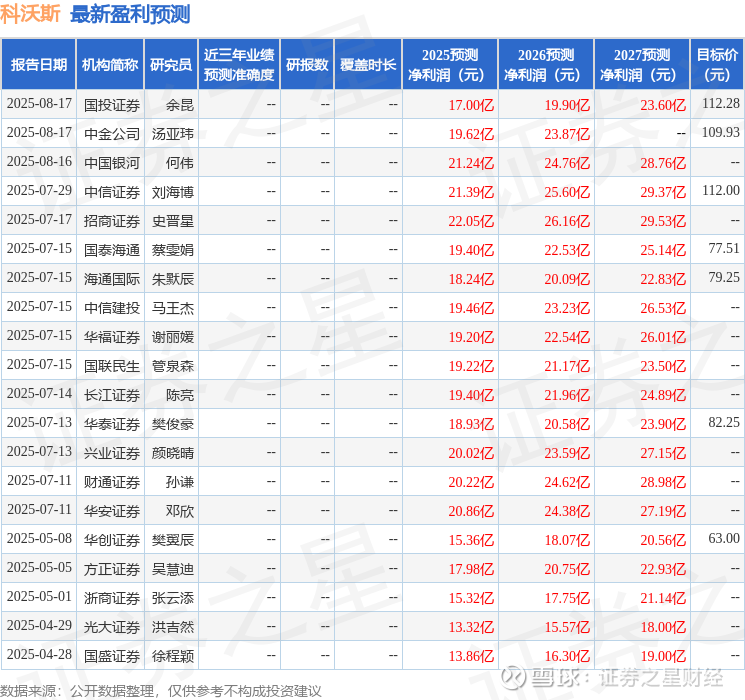This screenshot has height=700, width=745.
Task: Click analyst name 汤亚玮
Action: (172, 134)
